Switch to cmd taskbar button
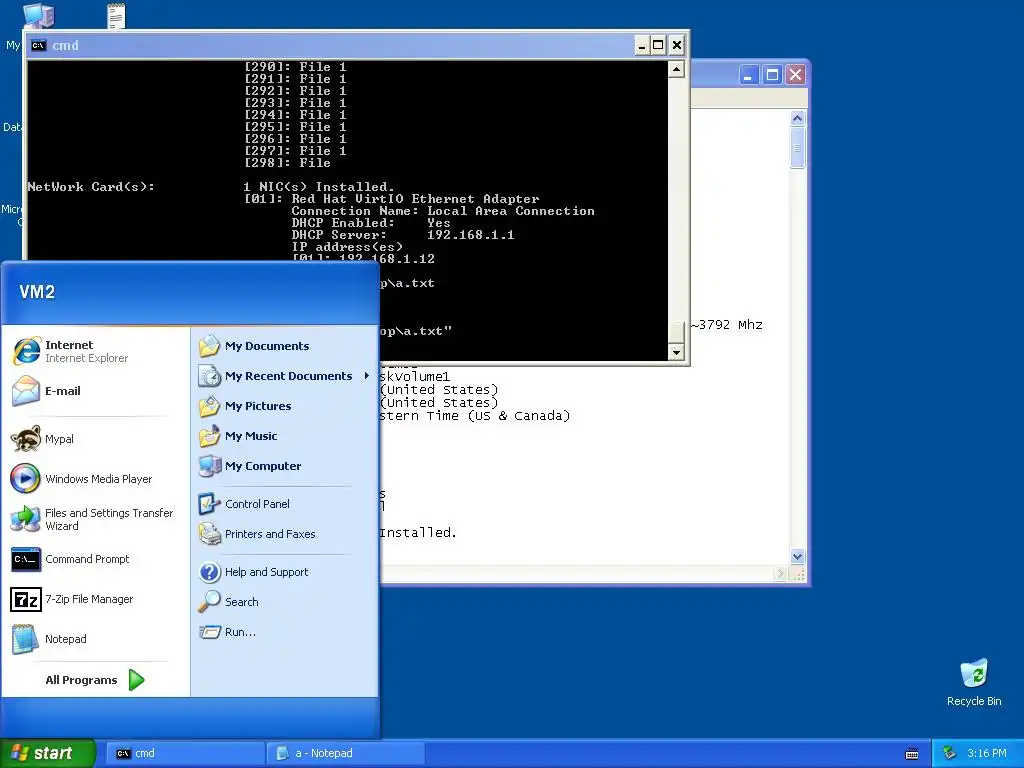The width and height of the screenshot is (1024, 768). pos(184,753)
